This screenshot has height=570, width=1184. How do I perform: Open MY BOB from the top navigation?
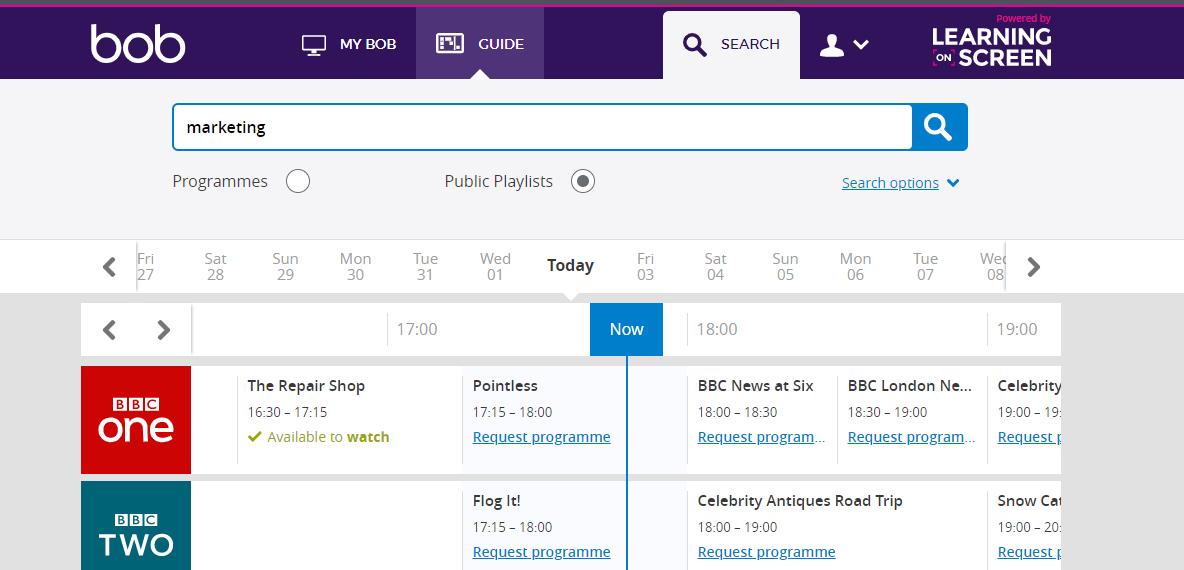click(349, 44)
